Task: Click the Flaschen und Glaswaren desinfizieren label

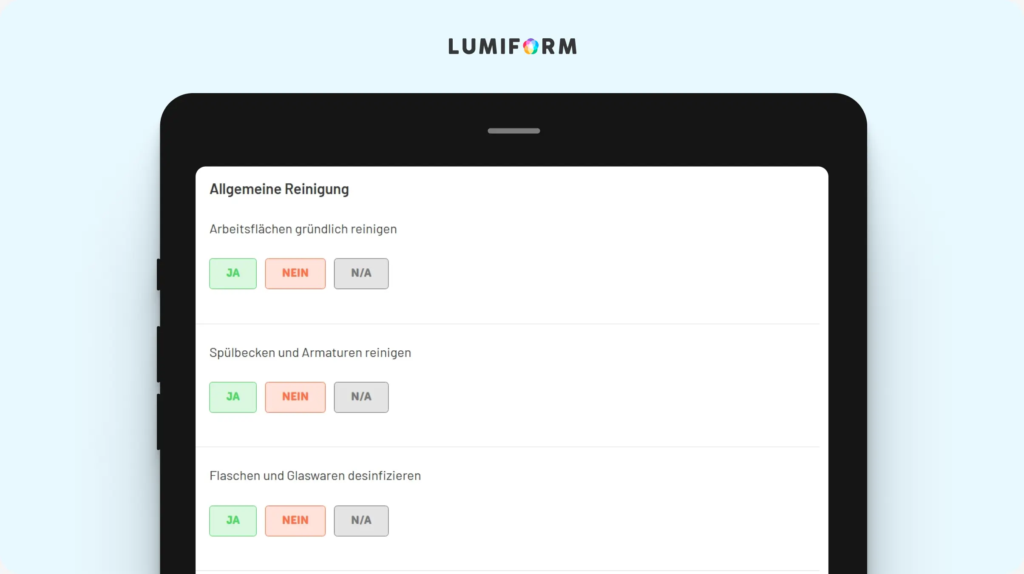Action: coord(315,476)
